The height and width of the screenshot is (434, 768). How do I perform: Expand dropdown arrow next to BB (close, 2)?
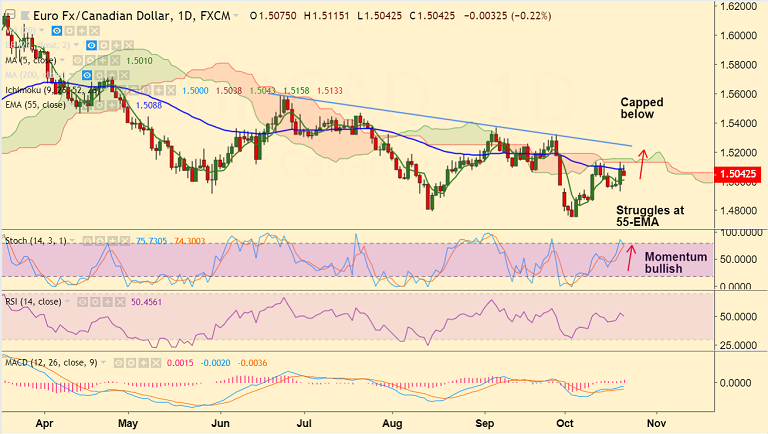pos(76,46)
